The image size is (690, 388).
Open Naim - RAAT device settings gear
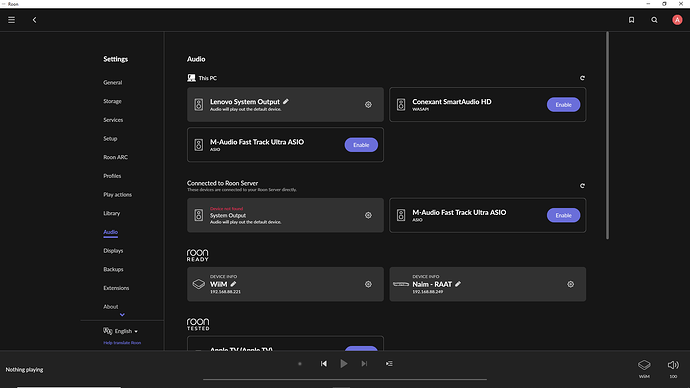coord(571,284)
